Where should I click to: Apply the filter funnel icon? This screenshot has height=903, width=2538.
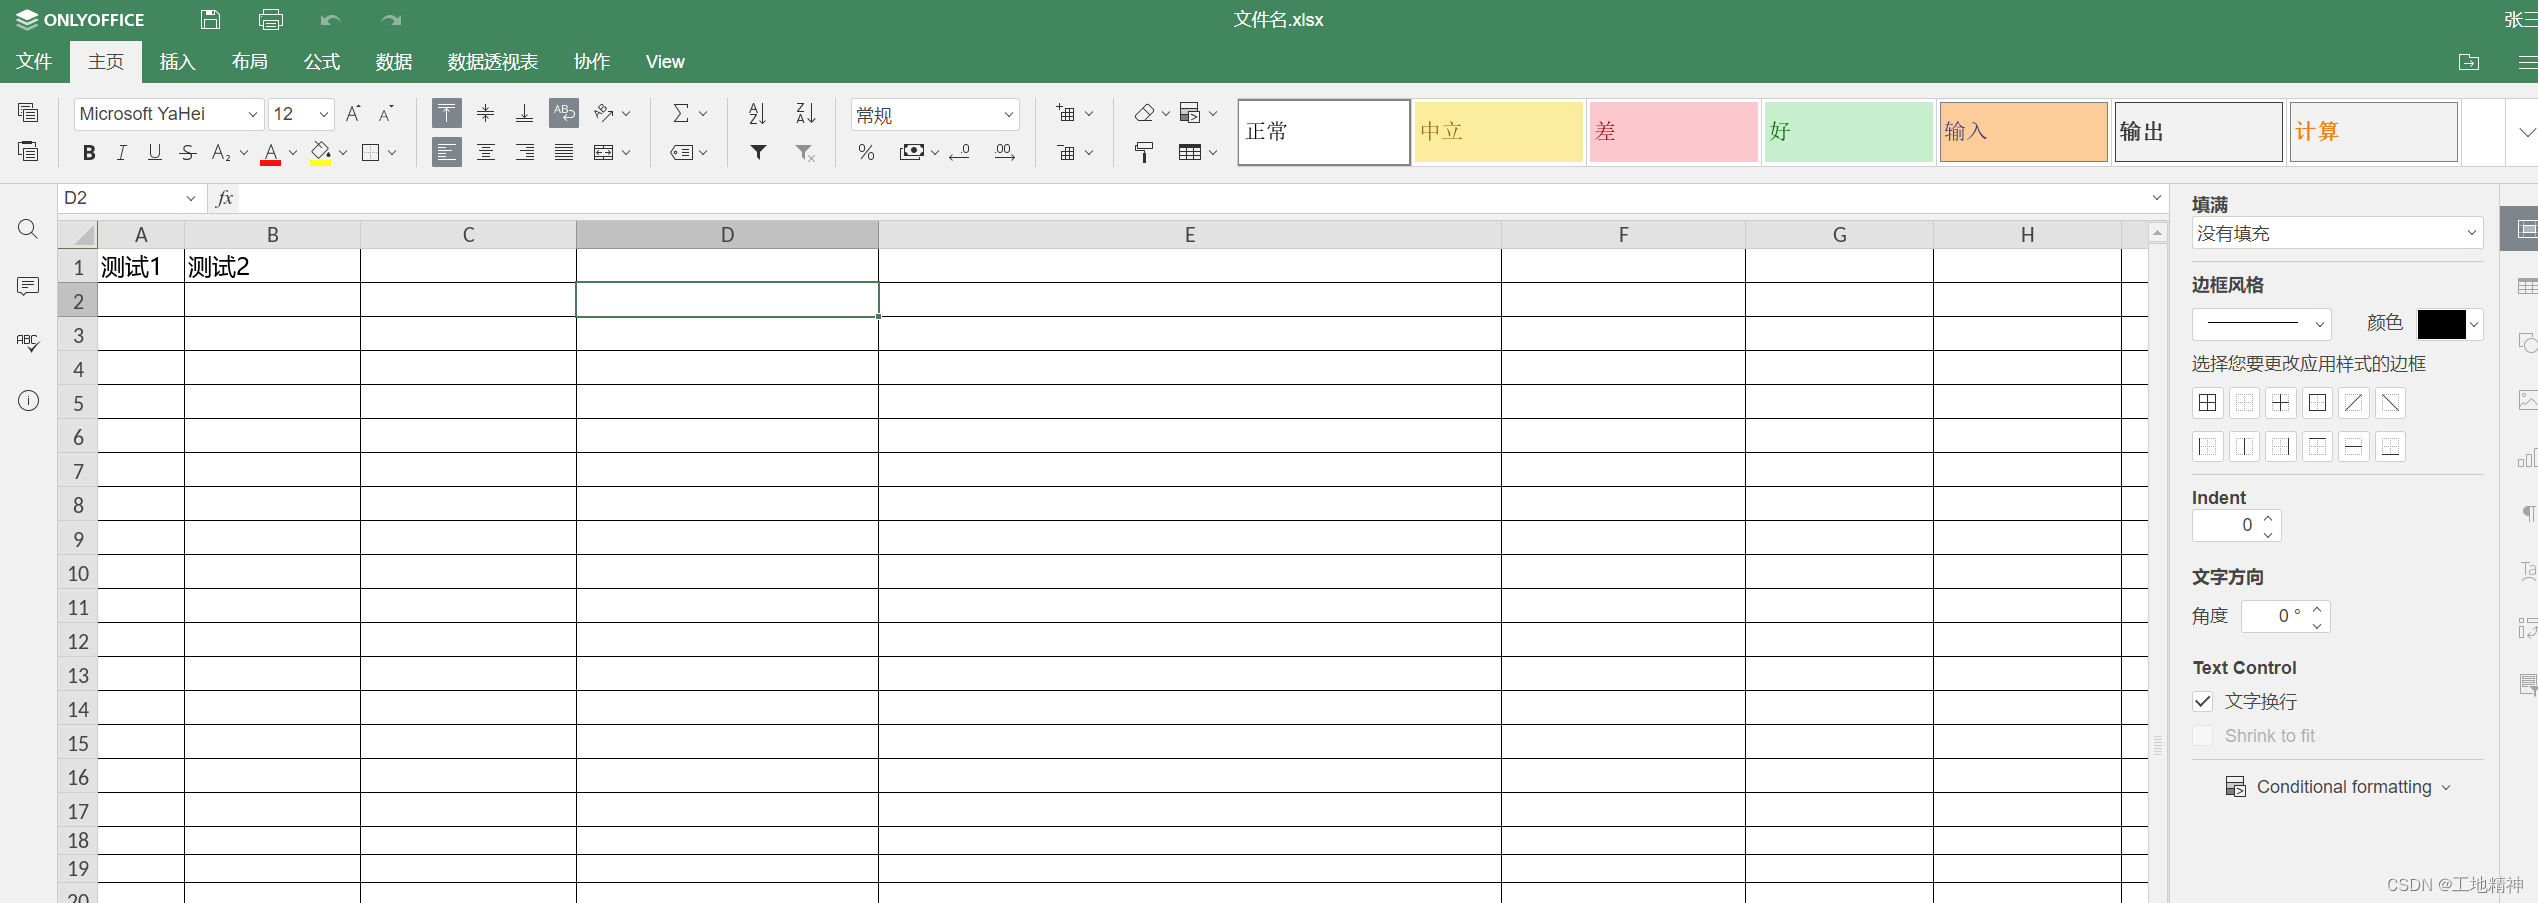click(x=758, y=152)
